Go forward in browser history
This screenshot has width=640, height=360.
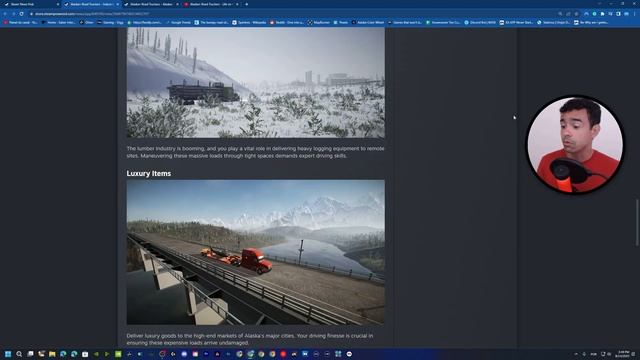click(x=13, y=13)
